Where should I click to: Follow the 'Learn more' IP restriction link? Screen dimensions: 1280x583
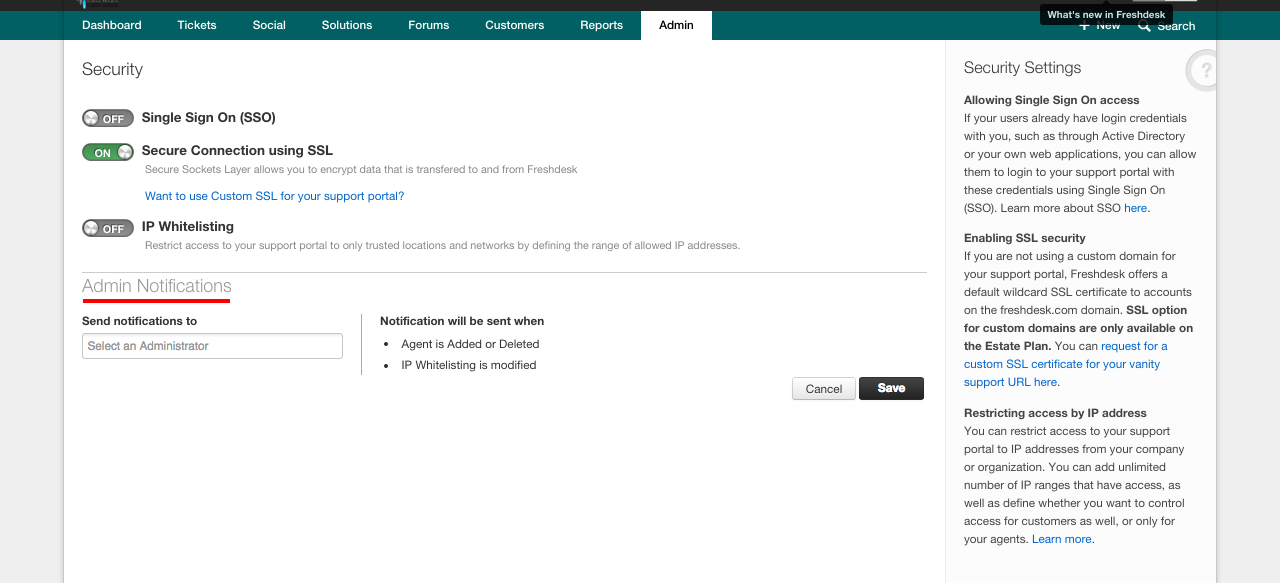1062,539
